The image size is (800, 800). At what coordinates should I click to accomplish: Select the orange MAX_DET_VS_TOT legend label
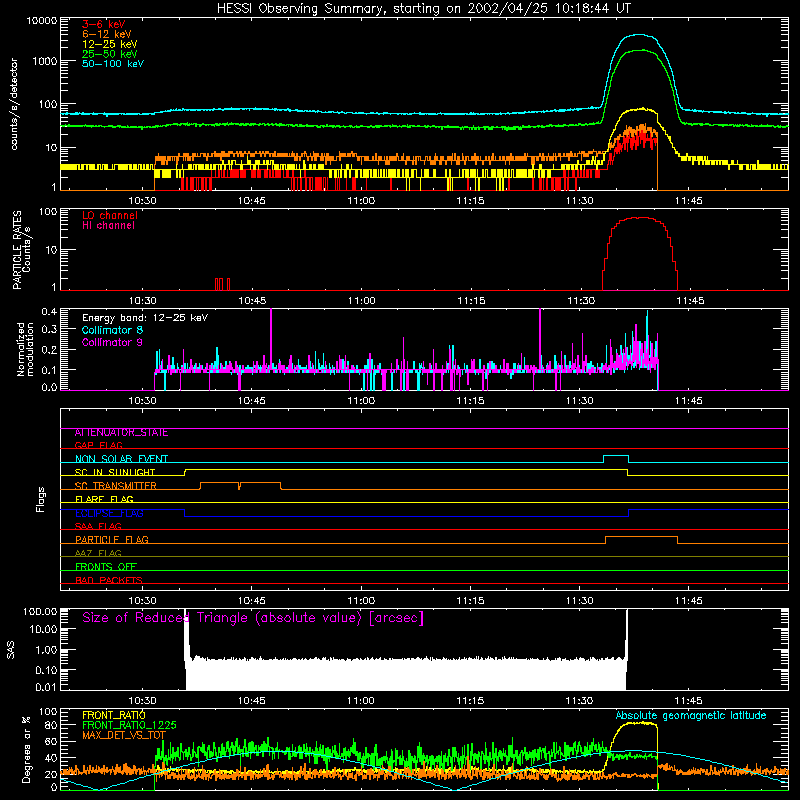pyautogui.click(x=124, y=735)
